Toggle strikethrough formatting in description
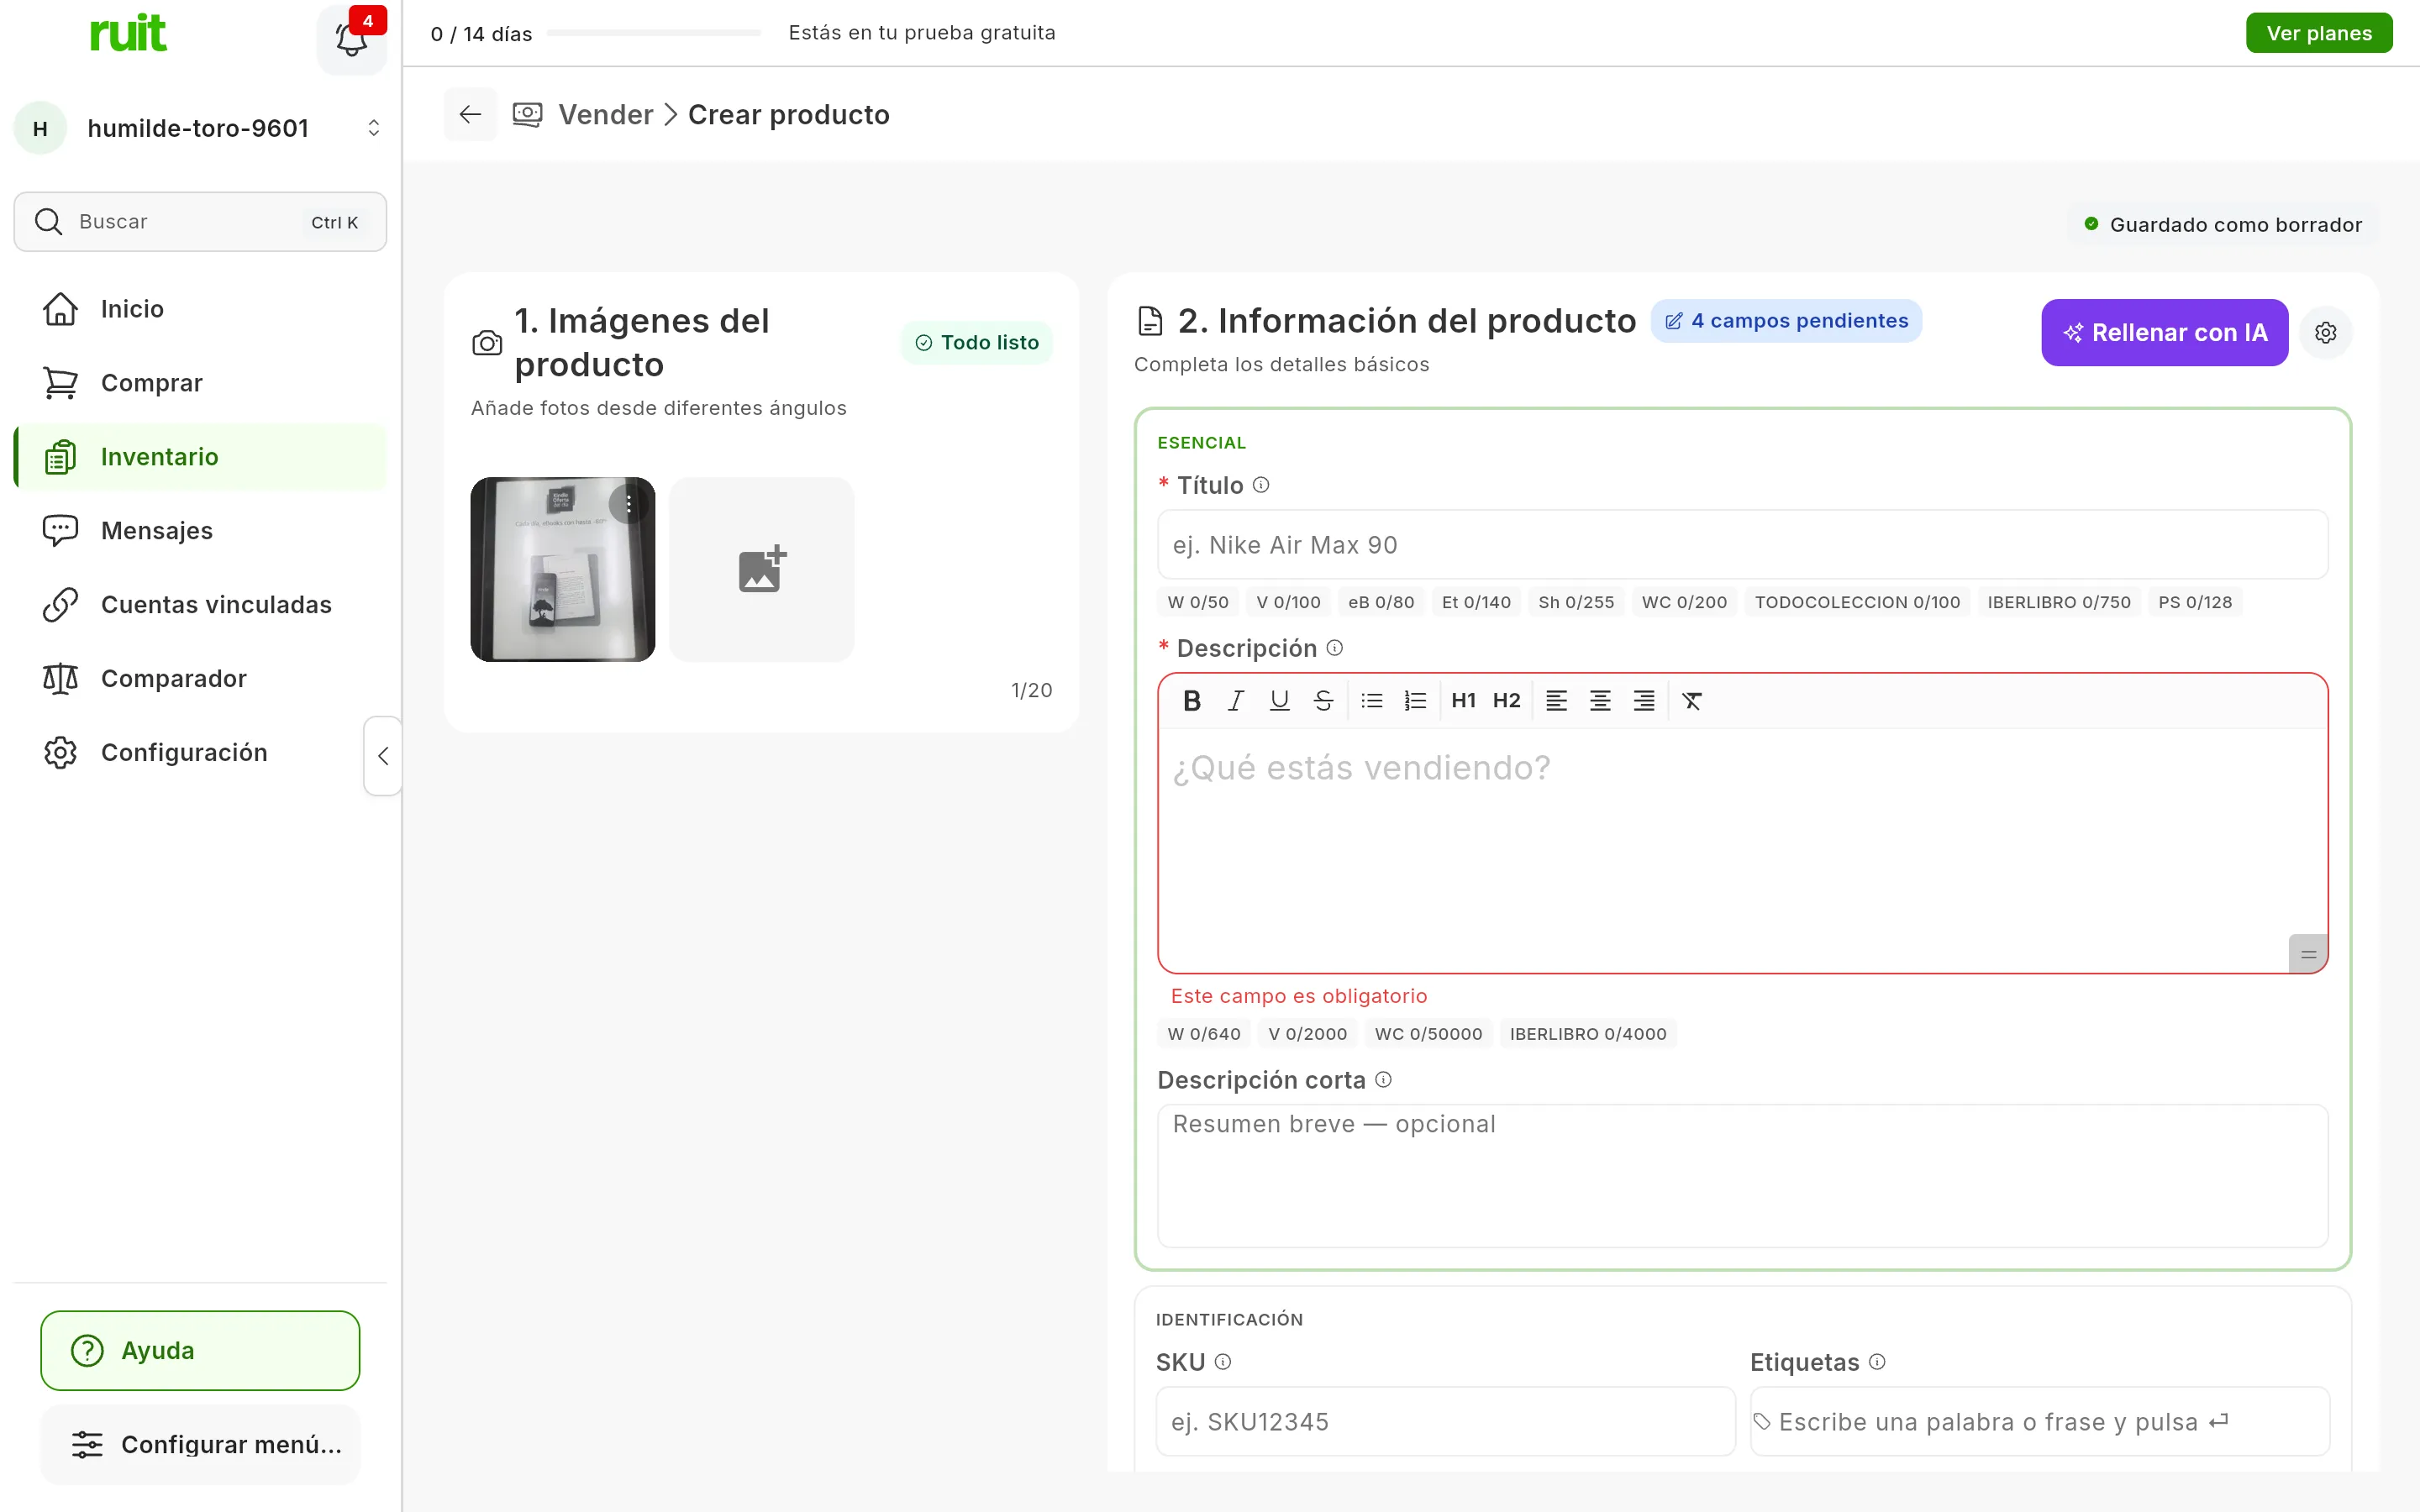This screenshot has height=1512, width=2420. [x=1323, y=701]
